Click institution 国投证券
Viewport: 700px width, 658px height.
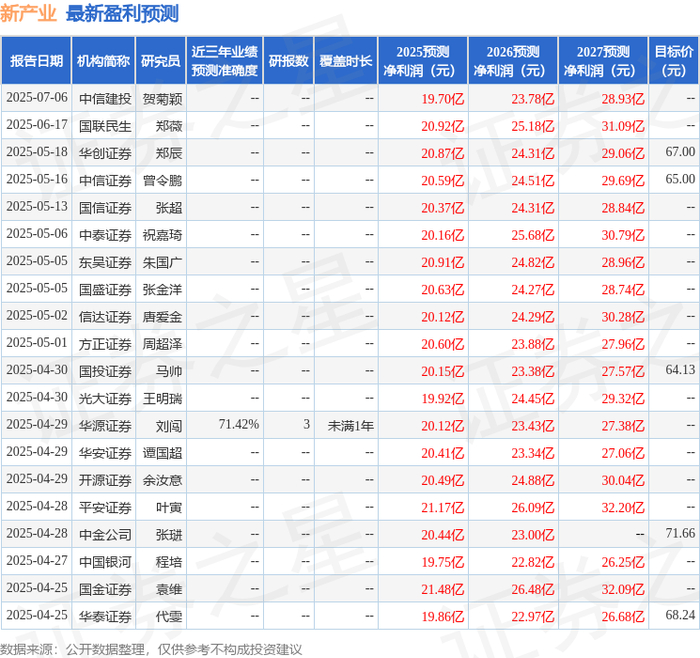point(105,371)
